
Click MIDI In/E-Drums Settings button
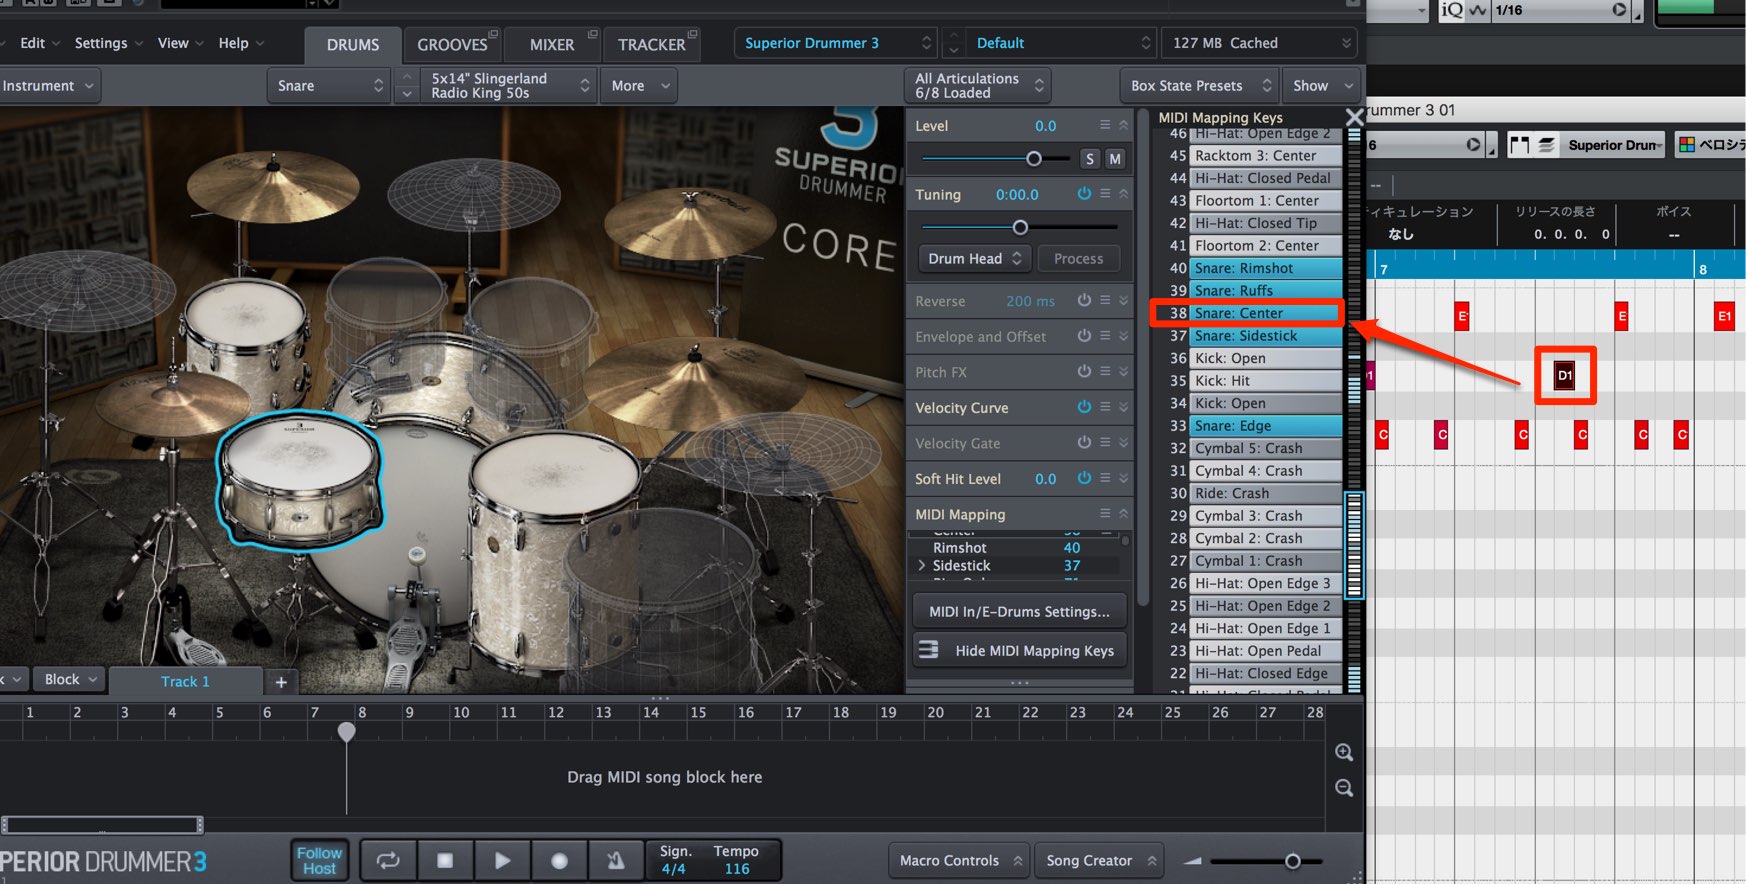1019,611
